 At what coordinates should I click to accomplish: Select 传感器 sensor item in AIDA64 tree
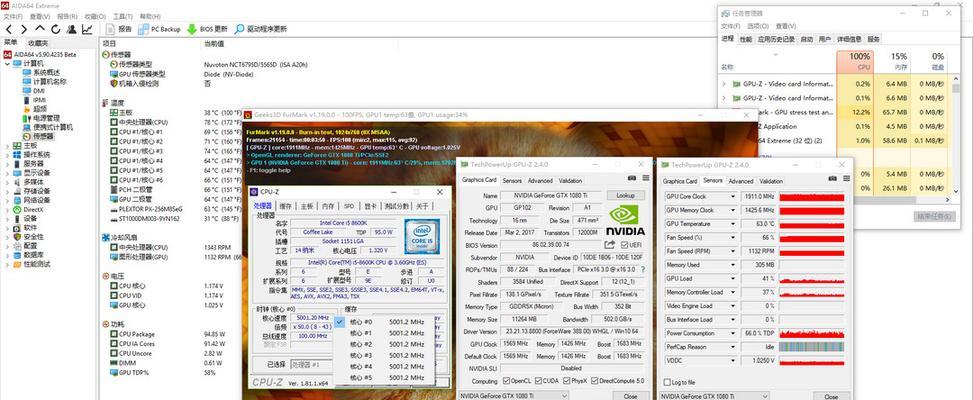[38, 136]
